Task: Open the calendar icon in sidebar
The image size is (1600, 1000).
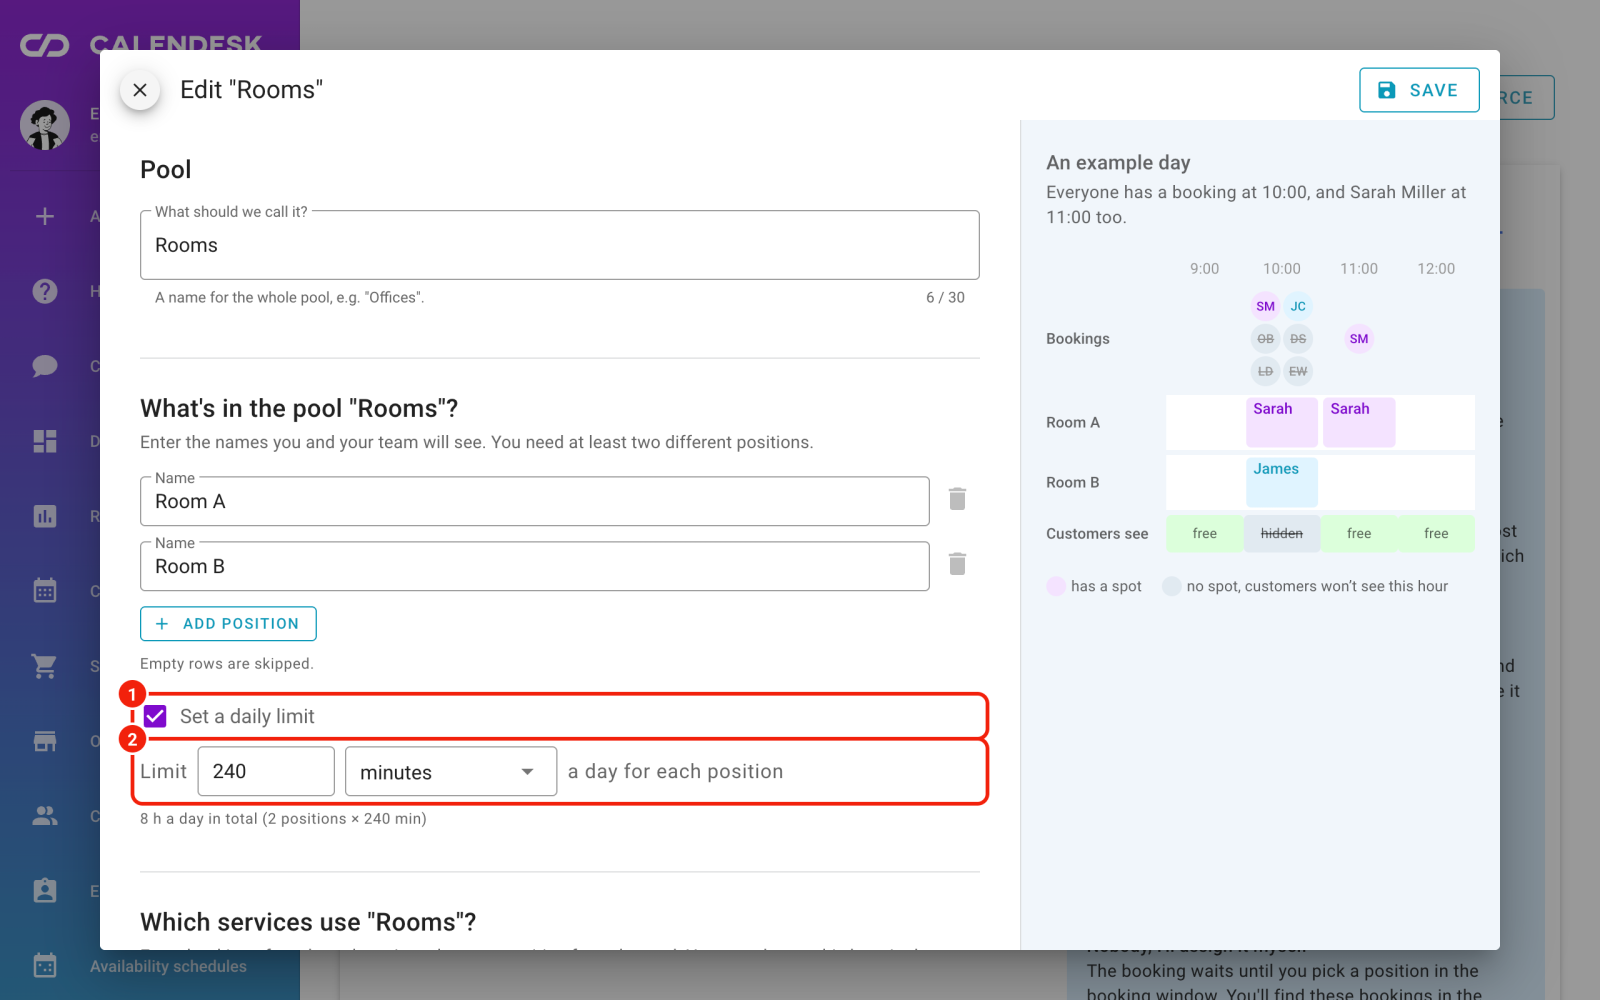Action: point(45,591)
